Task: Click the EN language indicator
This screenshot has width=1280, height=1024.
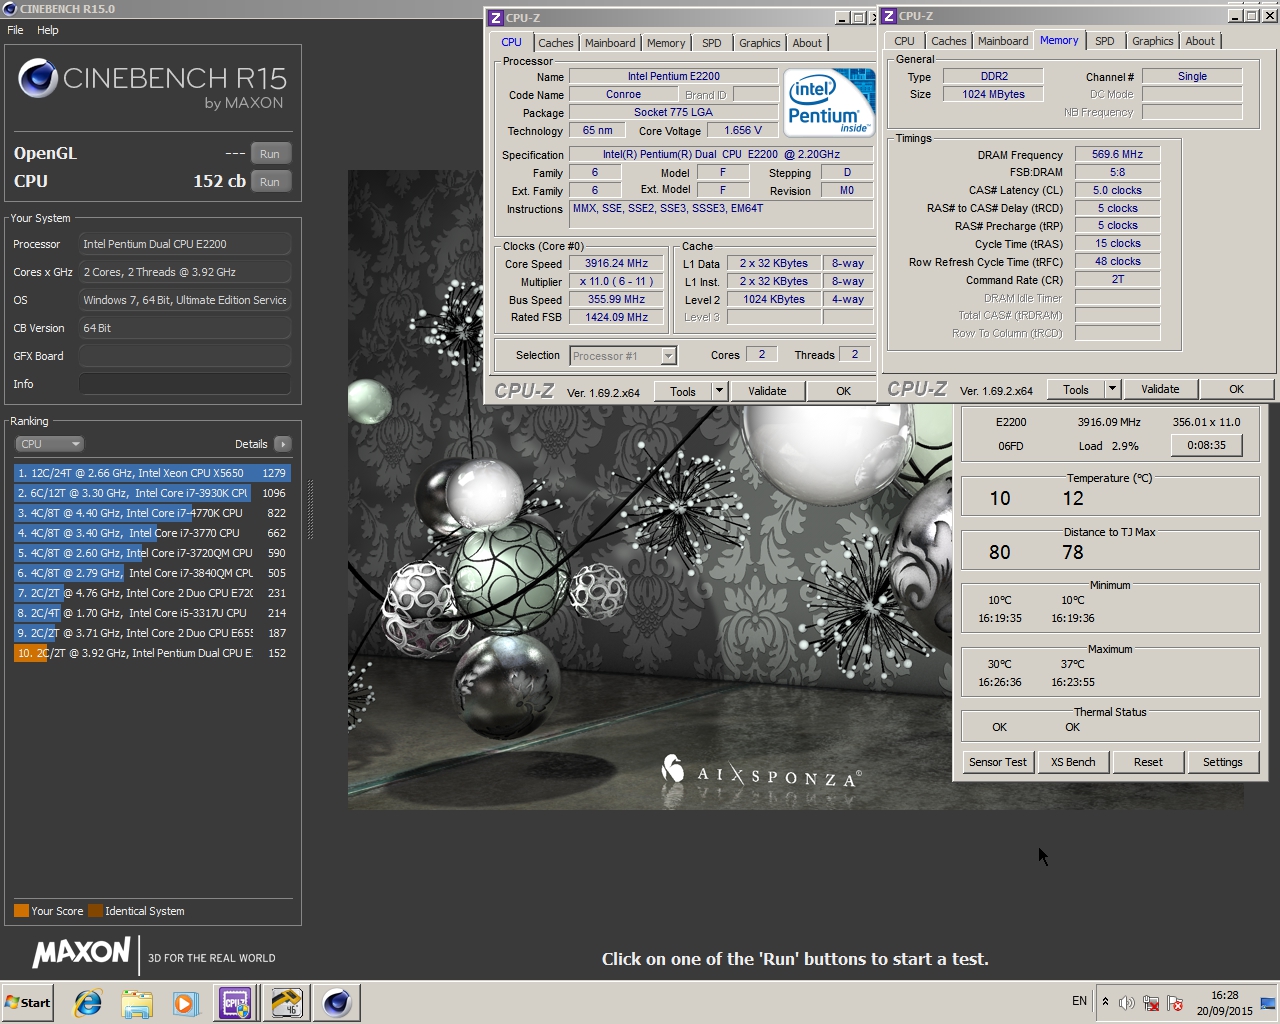Action: tap(1079, 1001)
